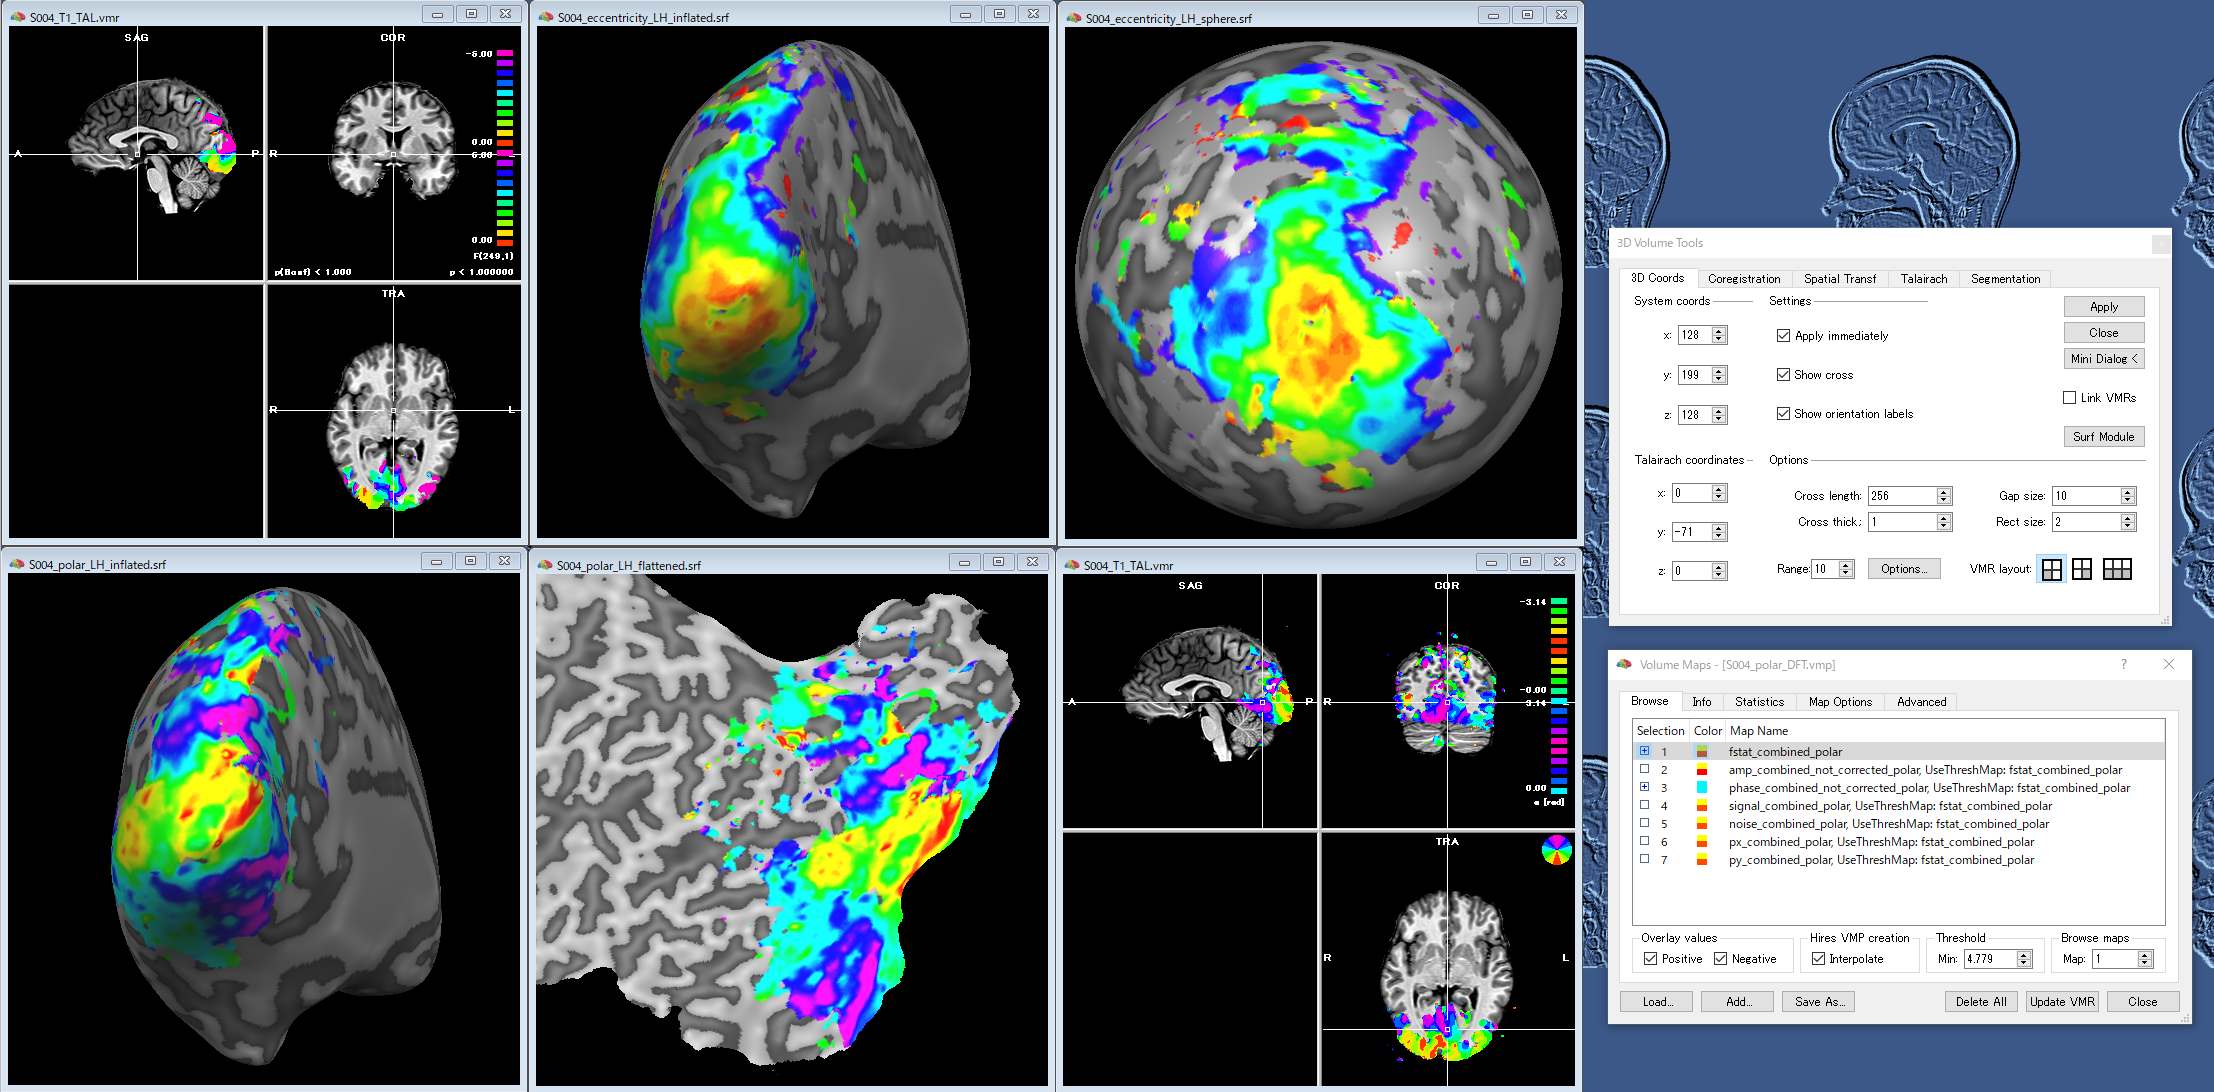Image resolution: width=2214 pixels, height=1092 pixels.
Task: Decrease system coords y with down arrow
Action: 1719,379
